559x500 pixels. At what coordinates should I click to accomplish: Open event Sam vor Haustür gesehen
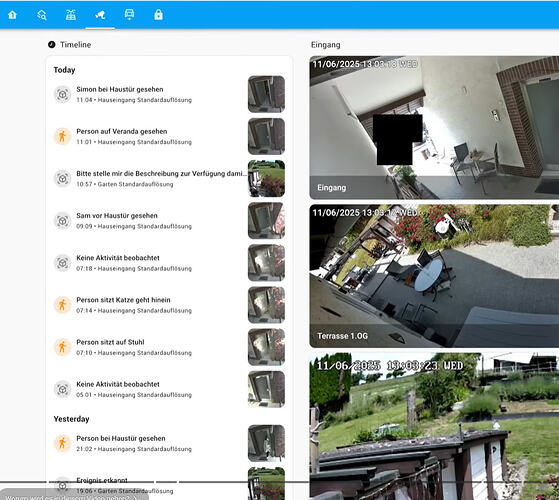[x=169, y=221]
